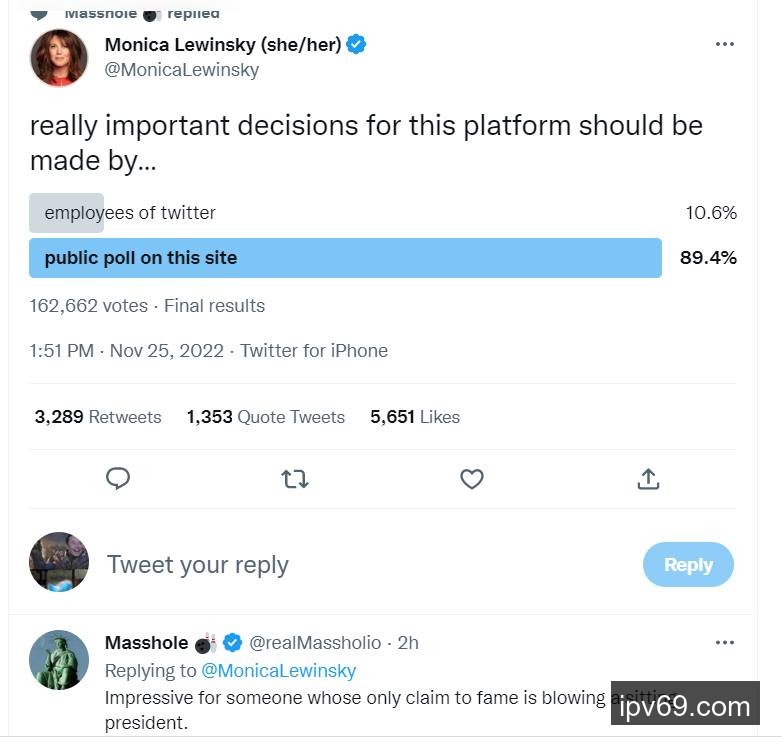Image resolution: width=782 pixels, height=747 pixels.
Task: Click the @MonicaLewinsky mention in reply
Action: tap(278, 670)
